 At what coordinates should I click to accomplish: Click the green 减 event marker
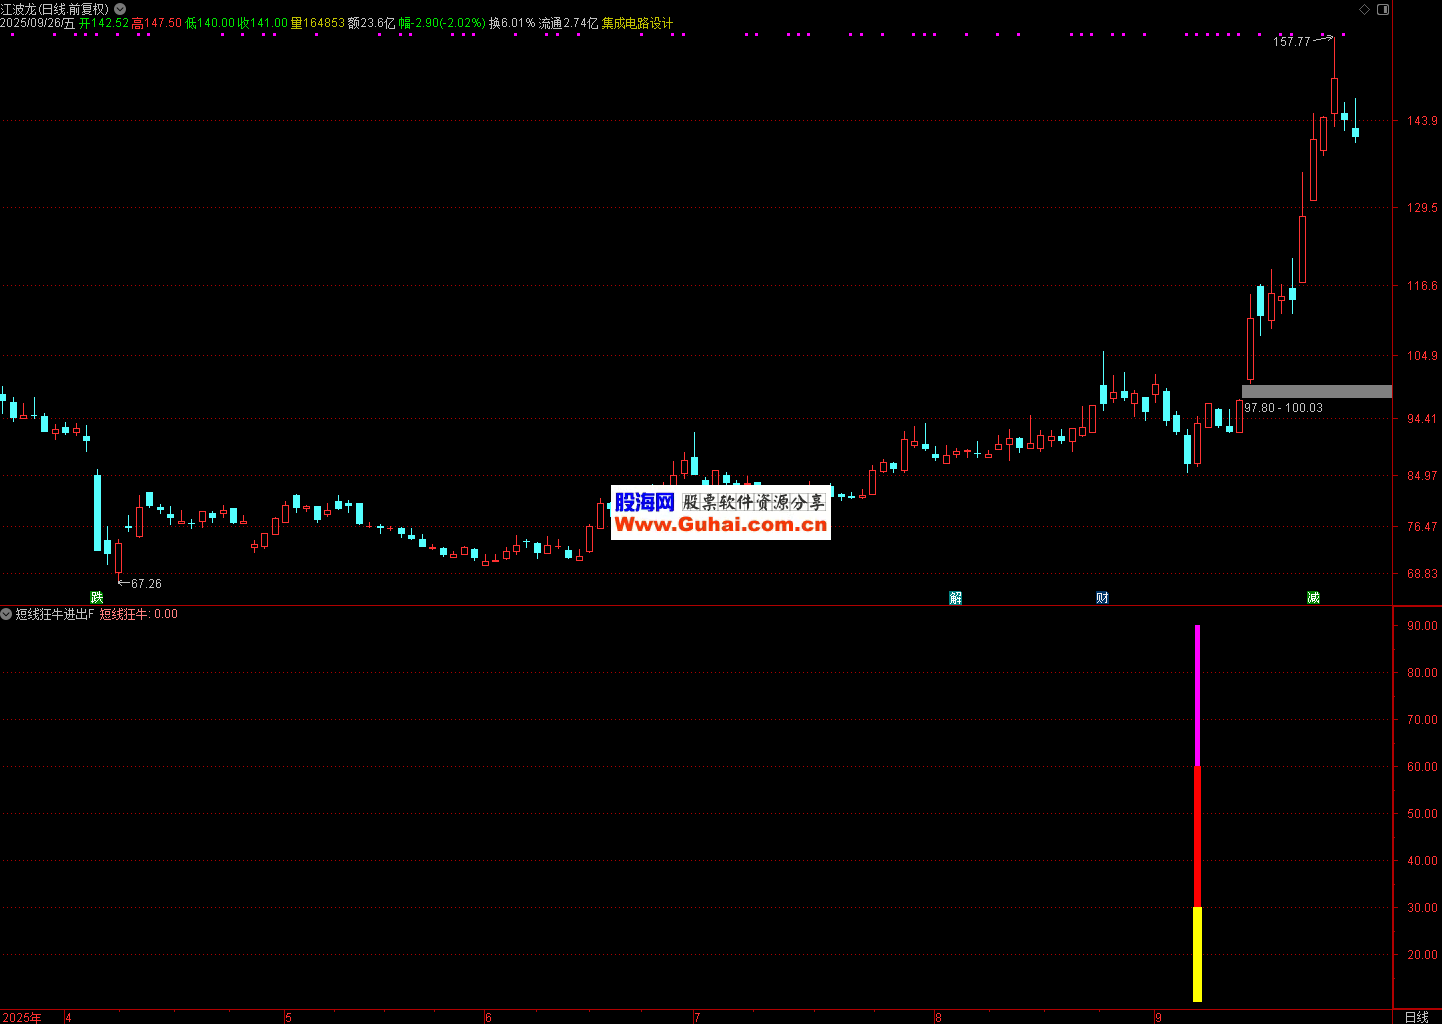[1313, 598]
